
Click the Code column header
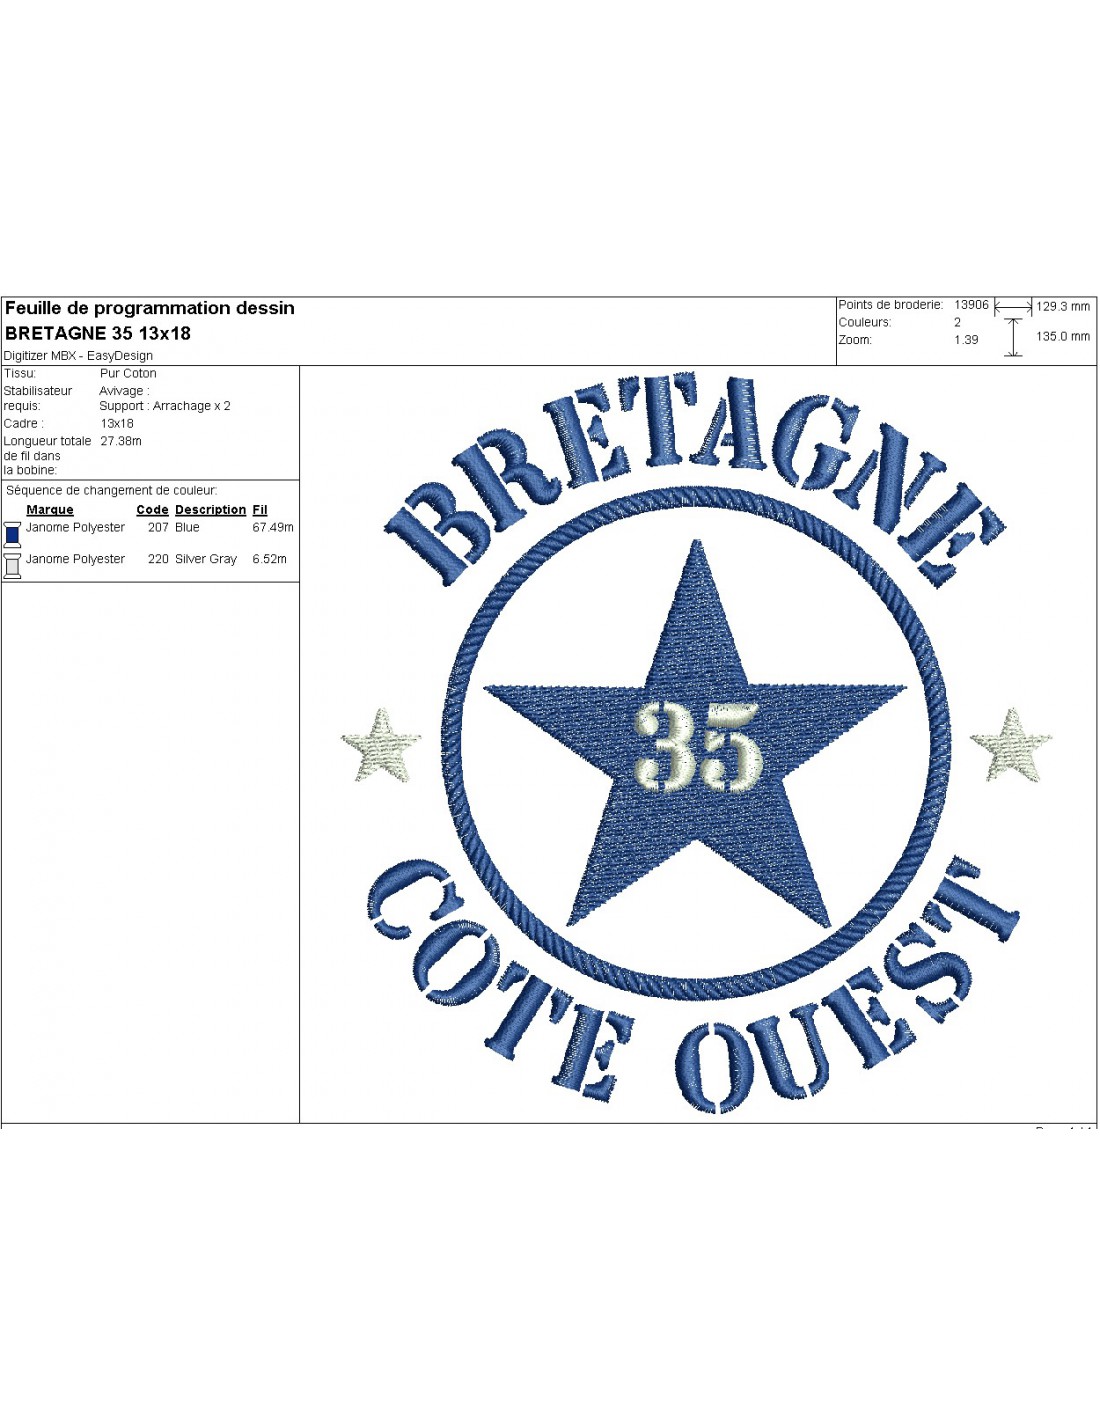[x=152, y=510]
